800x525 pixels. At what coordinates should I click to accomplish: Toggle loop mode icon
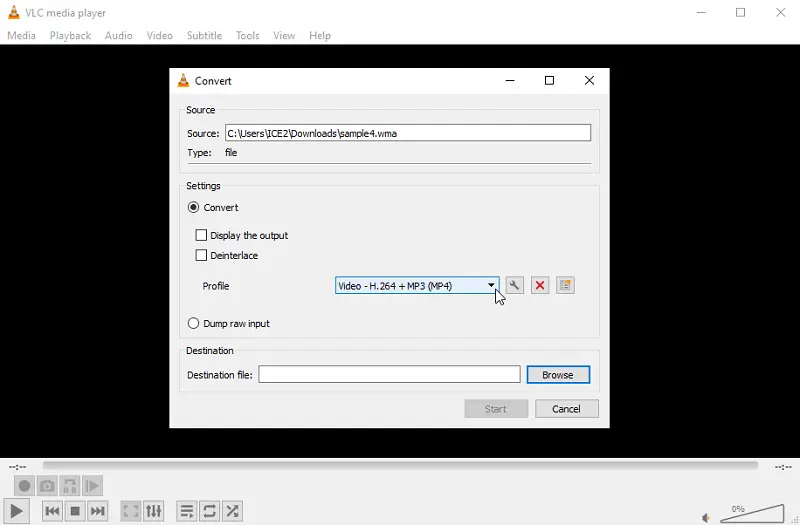pos(209,511)
